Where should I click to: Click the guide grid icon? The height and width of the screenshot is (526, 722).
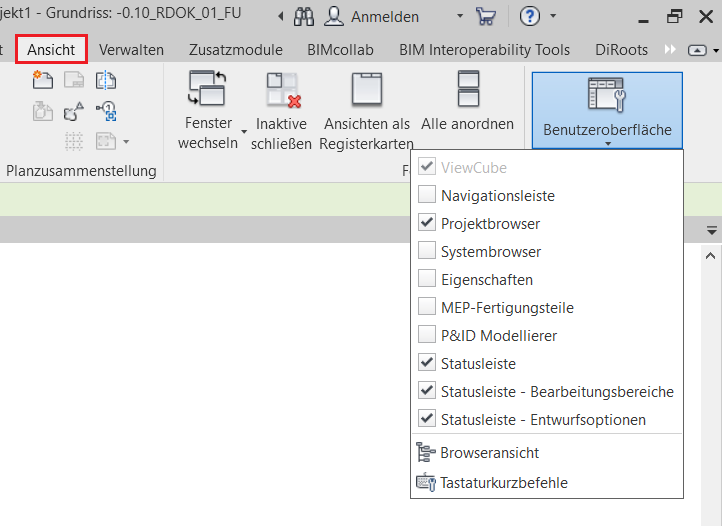(74, 141)
